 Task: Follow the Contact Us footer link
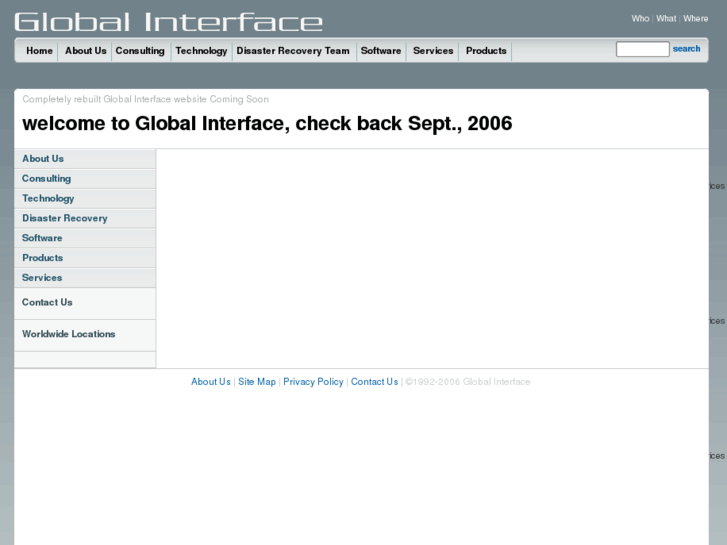(x=374, y=382)
